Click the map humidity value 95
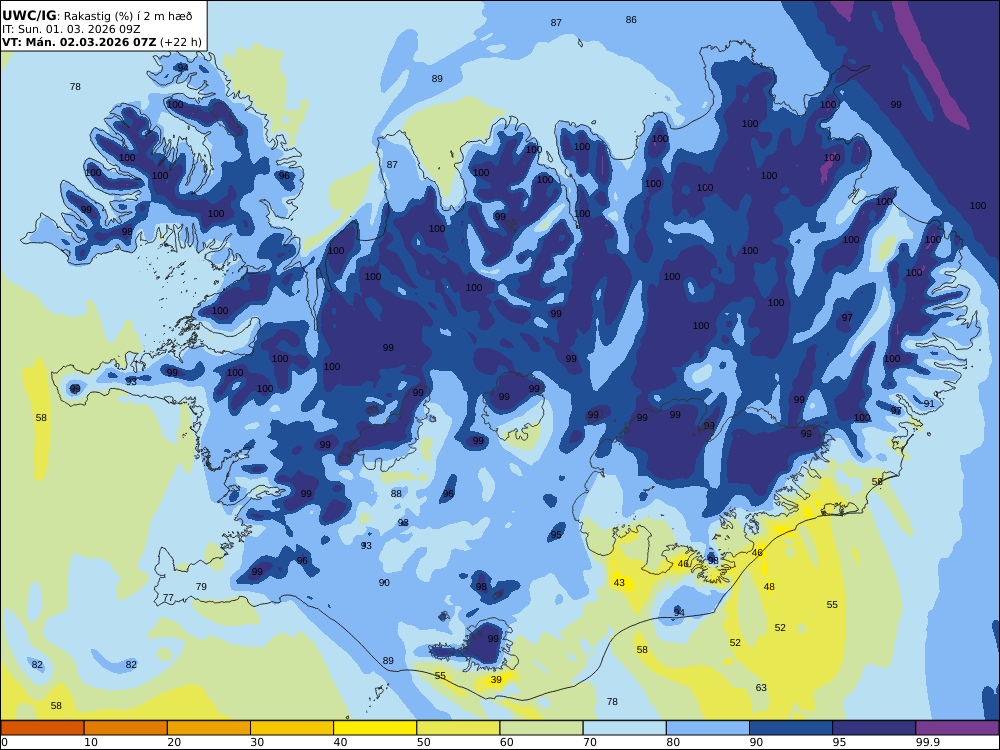 (557, 535)
